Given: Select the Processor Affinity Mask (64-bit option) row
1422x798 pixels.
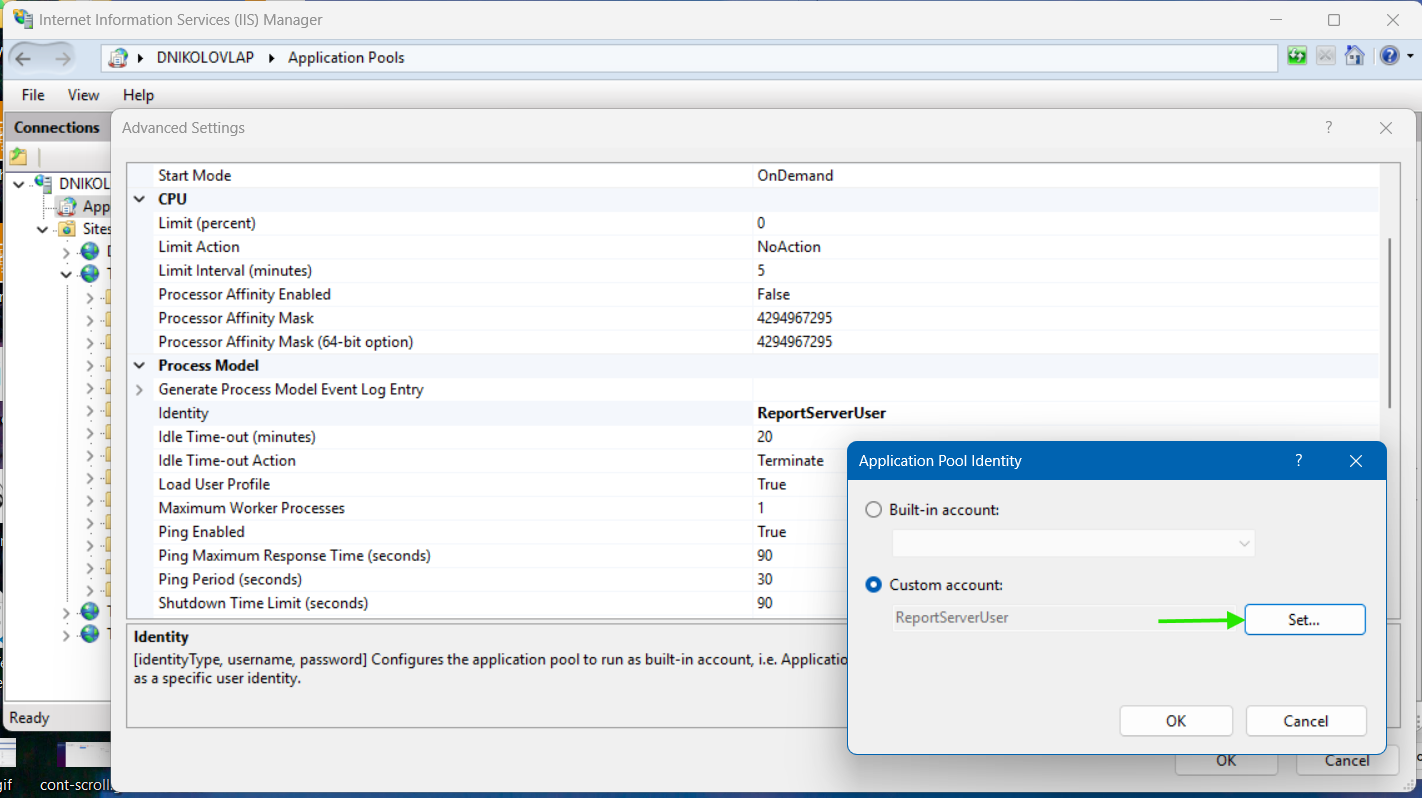Looking at the screenshot, I should click(x=755, y=342).
